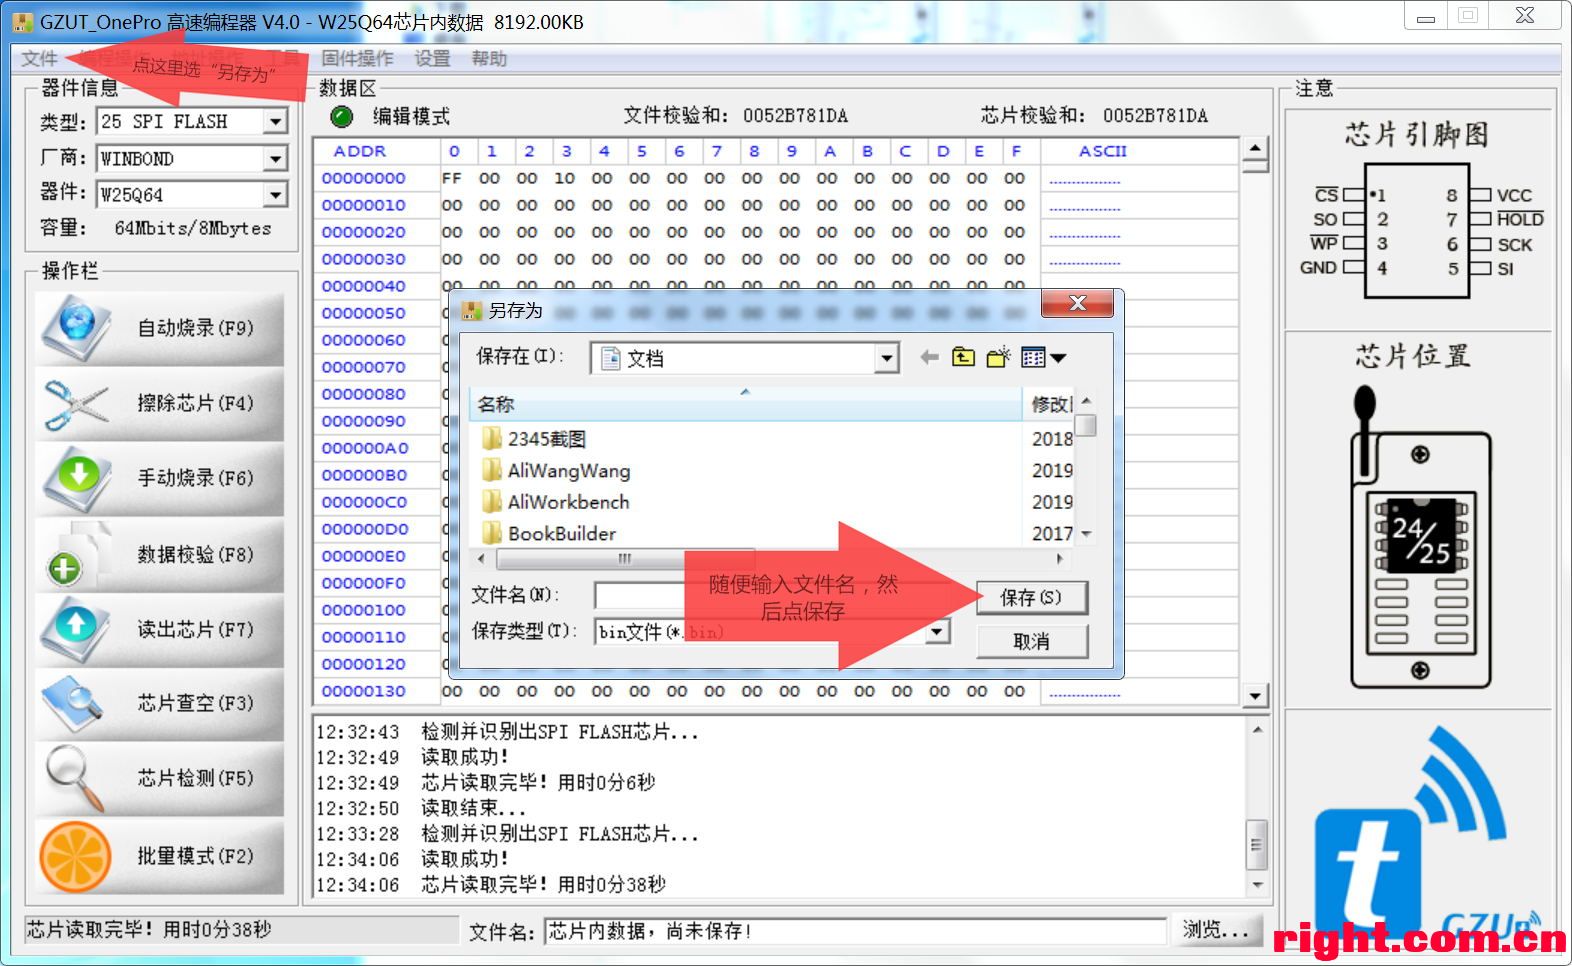Screen dimensions: 1572x966
Task: Click the 擦除芯片(F4) scissors icon
Action: (76, 404)
